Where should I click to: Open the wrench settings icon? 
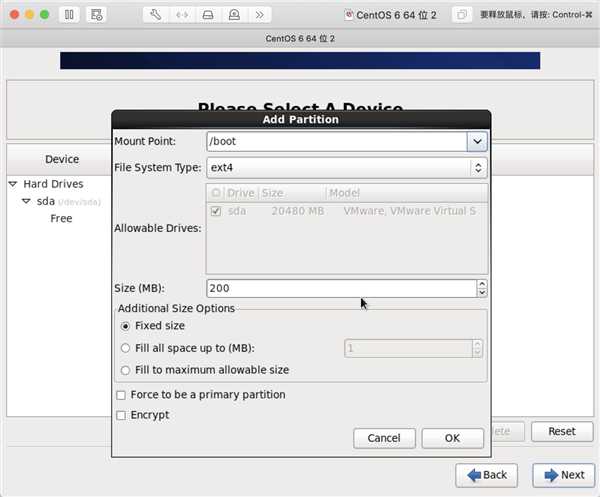point(155,15)
